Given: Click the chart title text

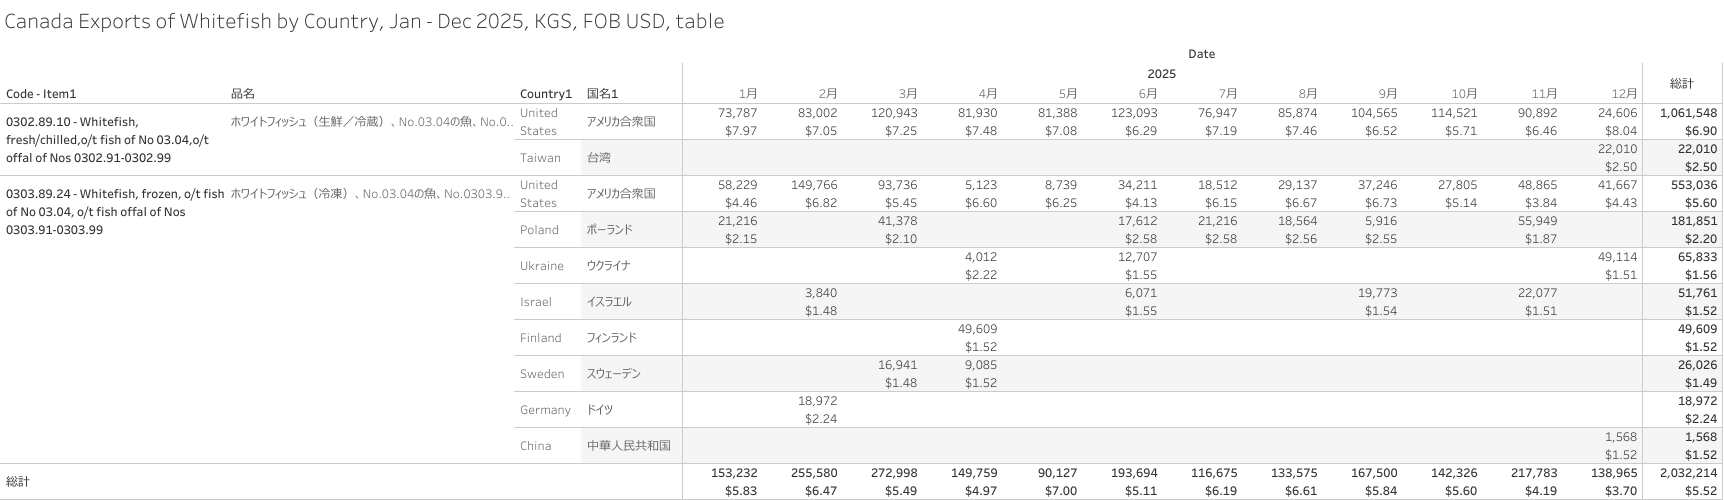Looking at the screenshot, I should tap(364, 21).
